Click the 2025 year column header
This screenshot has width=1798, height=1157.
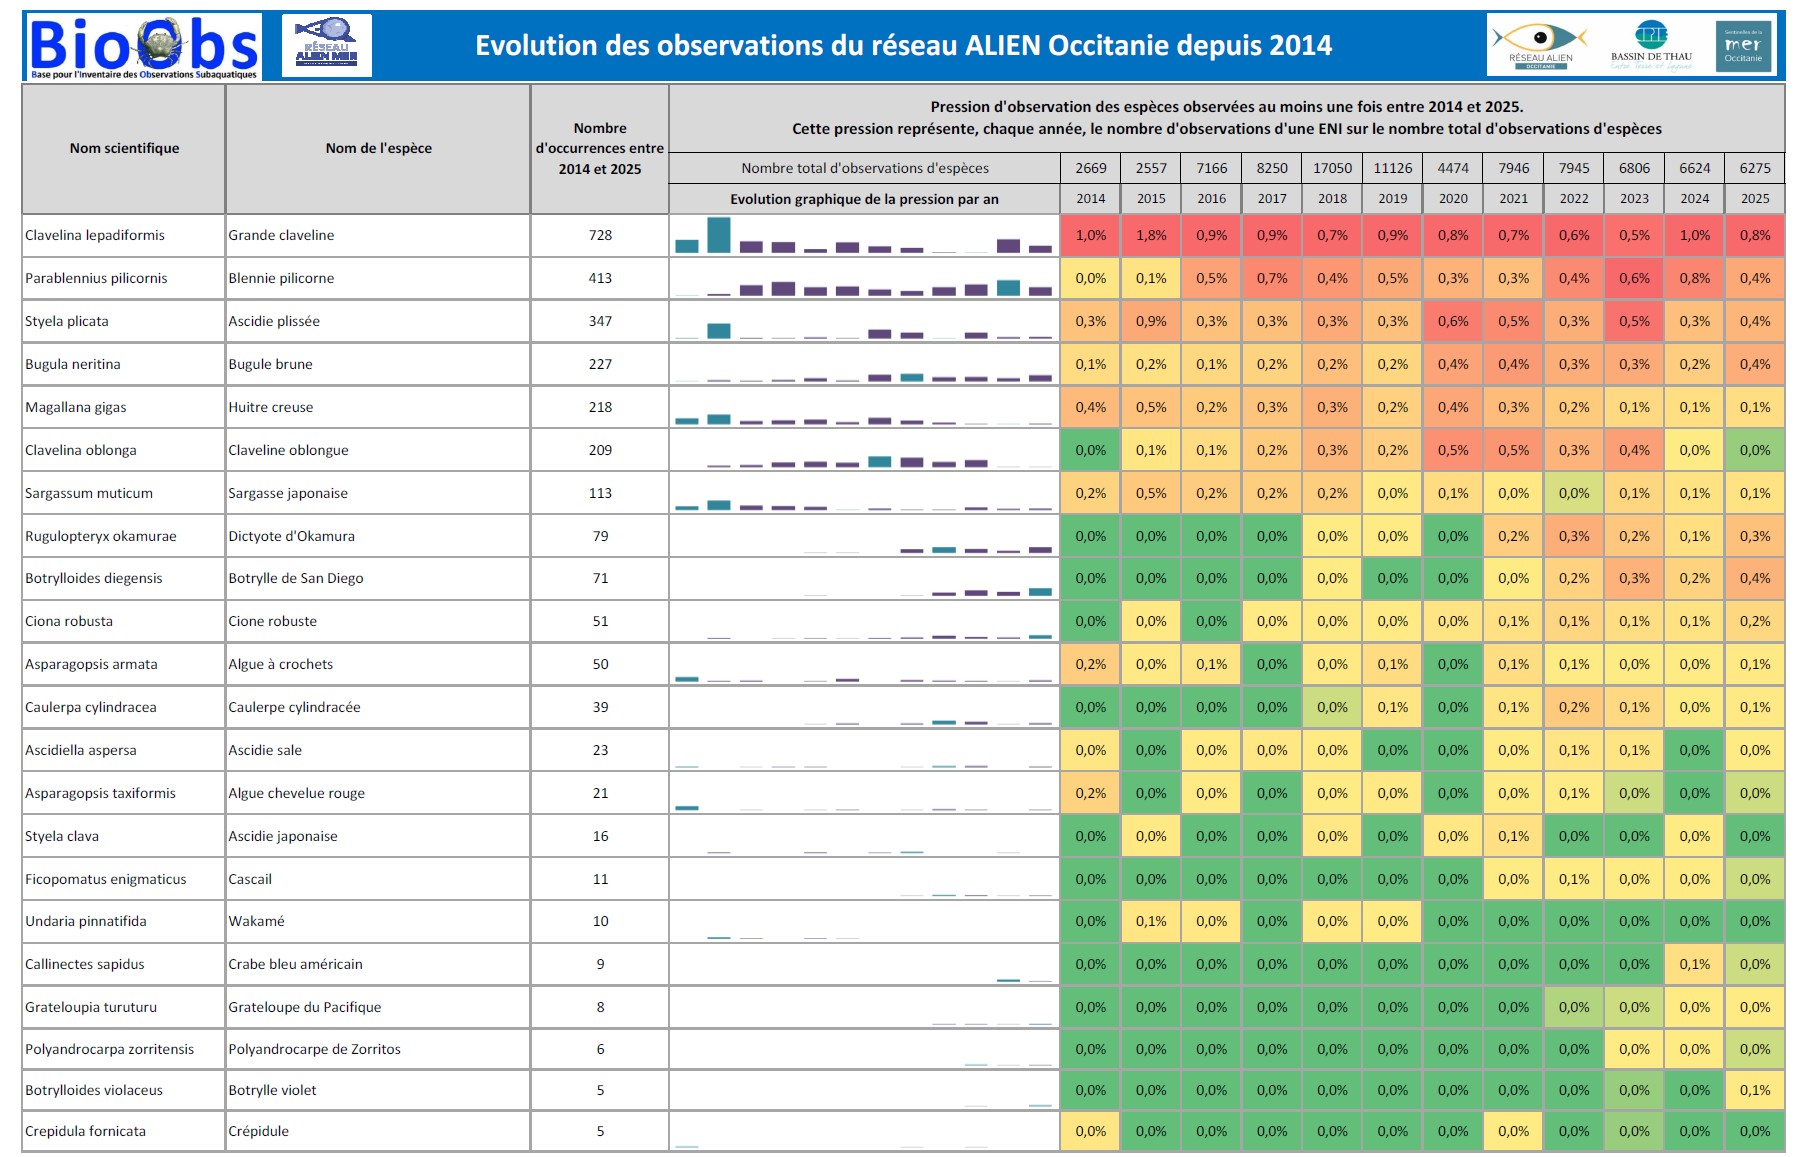pyautogui.click(x=1754, y=199)
